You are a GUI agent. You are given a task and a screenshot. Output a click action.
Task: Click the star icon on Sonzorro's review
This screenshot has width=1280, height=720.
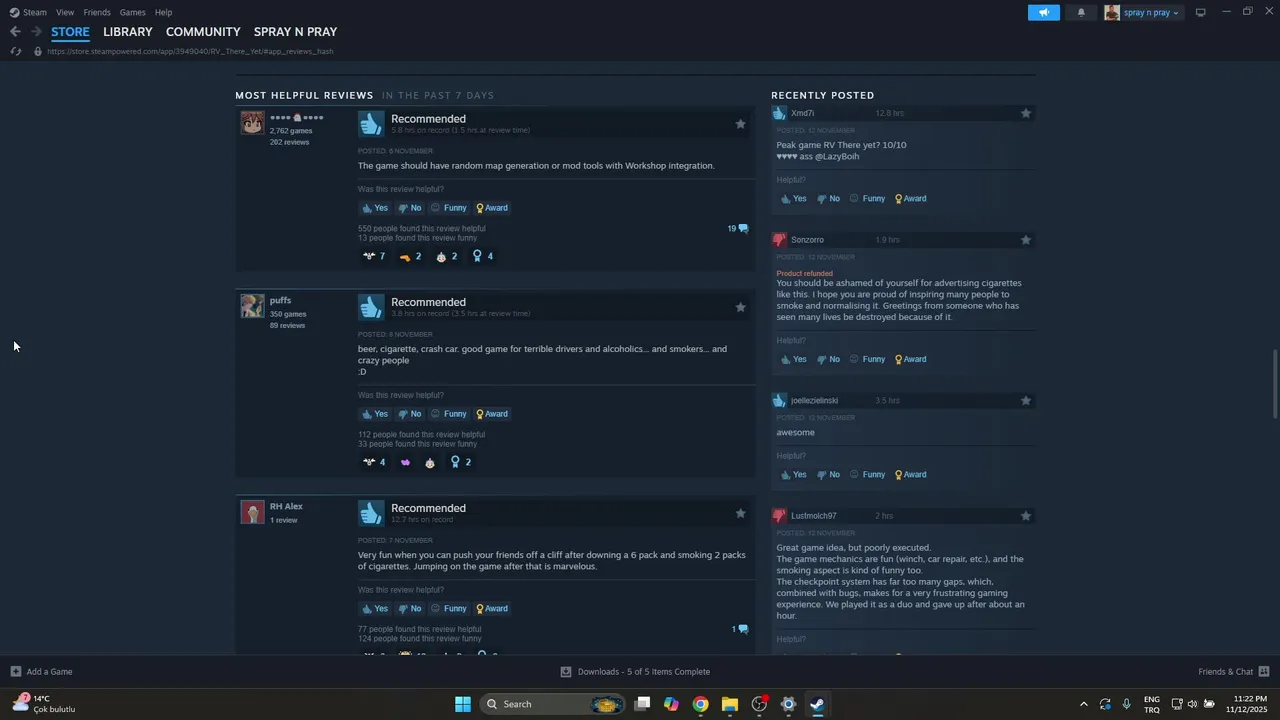(x=1025, y=240)
